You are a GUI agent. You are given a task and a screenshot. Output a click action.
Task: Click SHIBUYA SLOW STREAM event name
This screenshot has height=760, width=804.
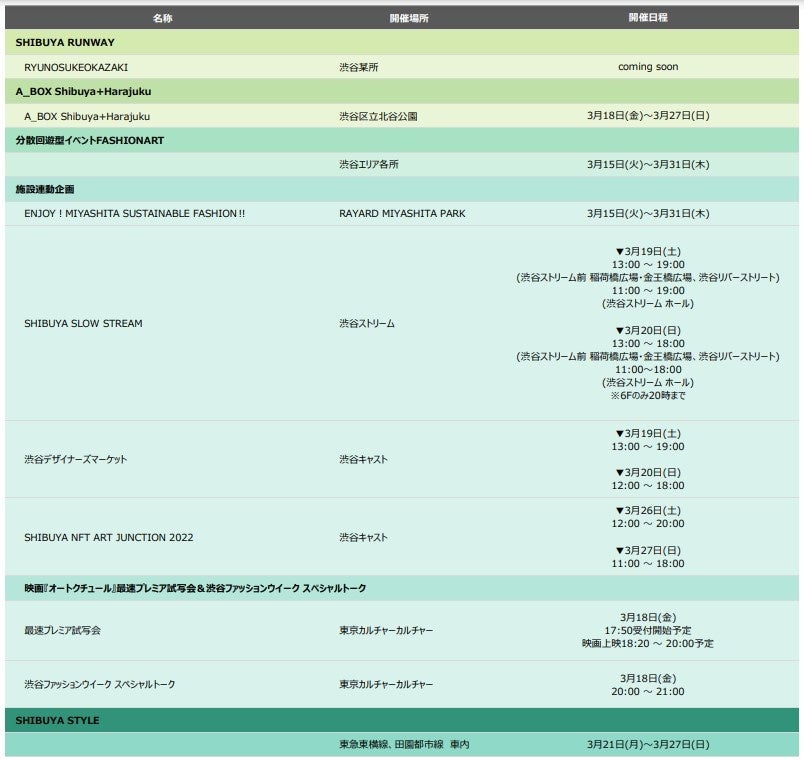tap(83, 324)
